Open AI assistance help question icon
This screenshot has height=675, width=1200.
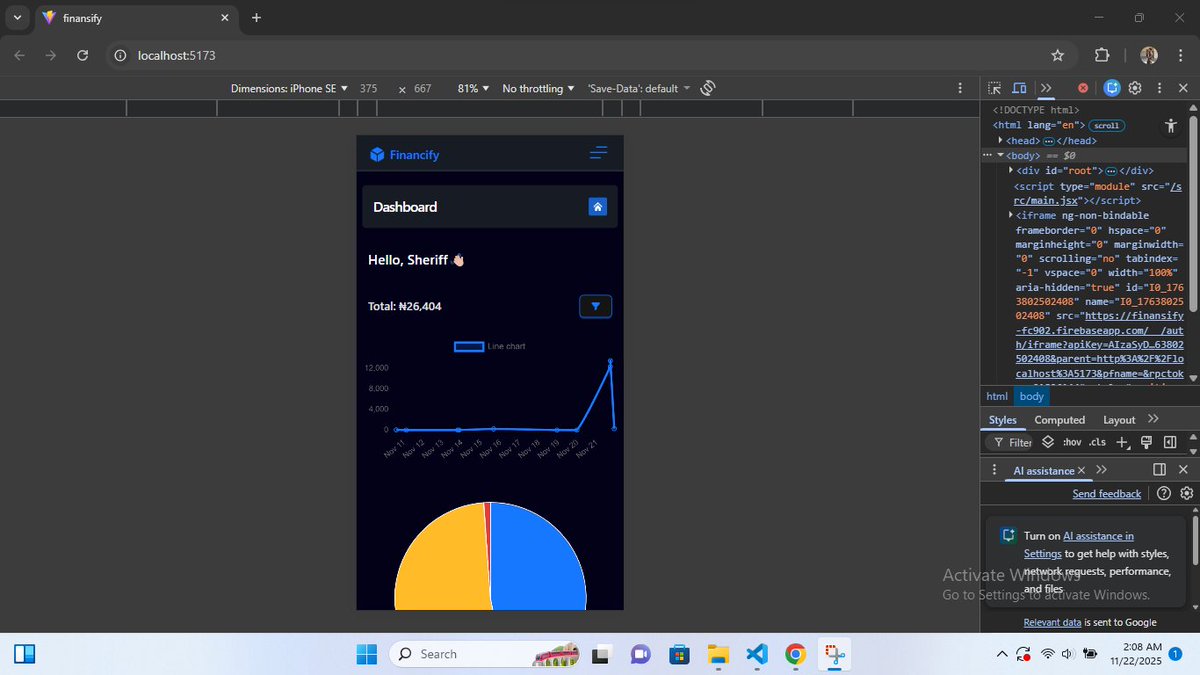click(1163, 493)
